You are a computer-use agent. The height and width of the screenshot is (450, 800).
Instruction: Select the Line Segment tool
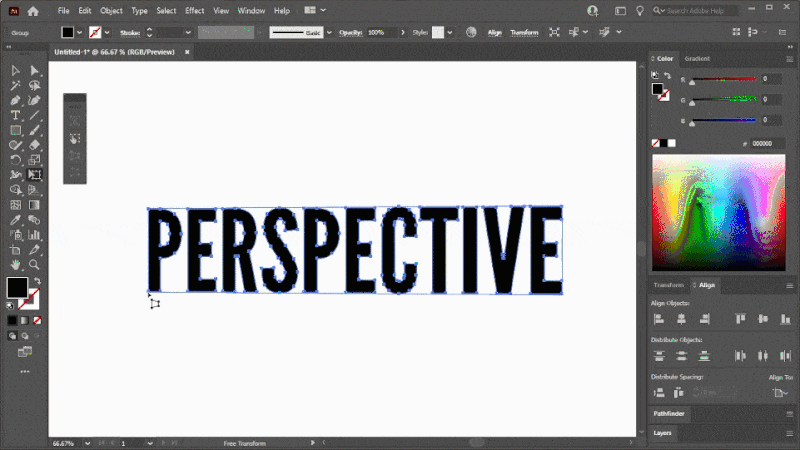tap(34, 115)
